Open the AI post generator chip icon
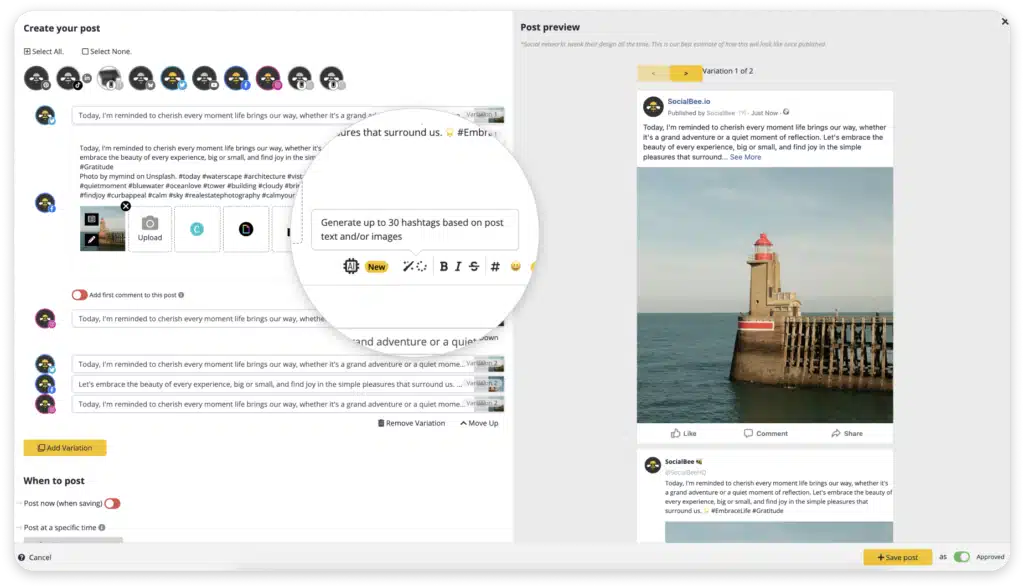The width and height of the screenshot is (1024, 588). [x=351, y=266]
